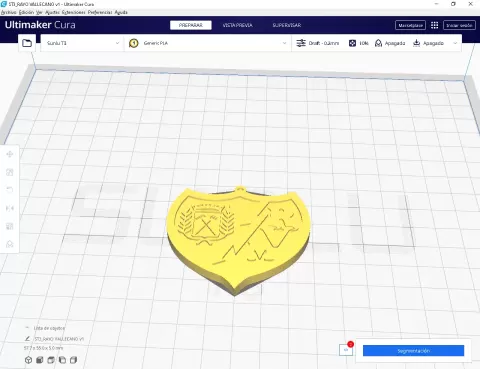Collapse the Lista de objetos panel

click(x=27, y=328)
